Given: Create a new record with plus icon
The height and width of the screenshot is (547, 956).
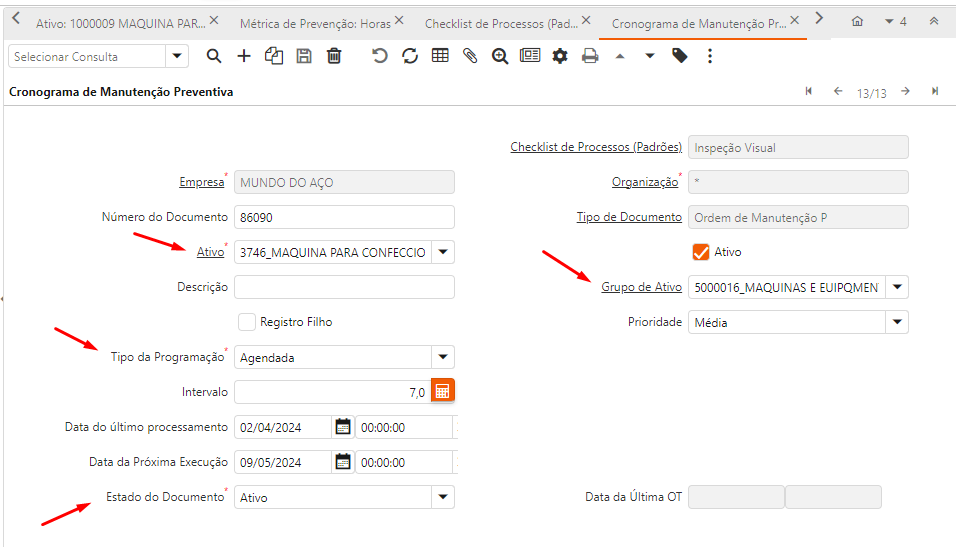Looking at the screenshot, I should 244,57.
